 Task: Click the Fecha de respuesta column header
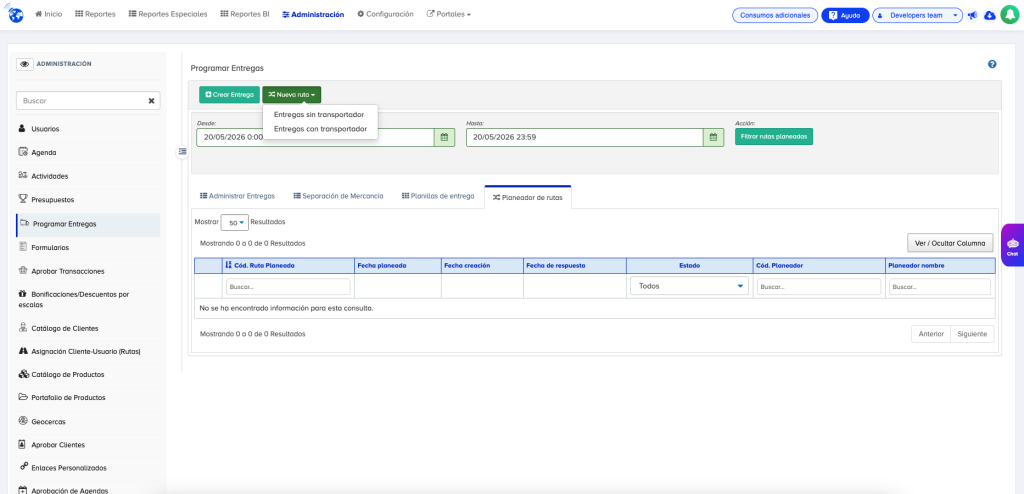coord(575,266)
